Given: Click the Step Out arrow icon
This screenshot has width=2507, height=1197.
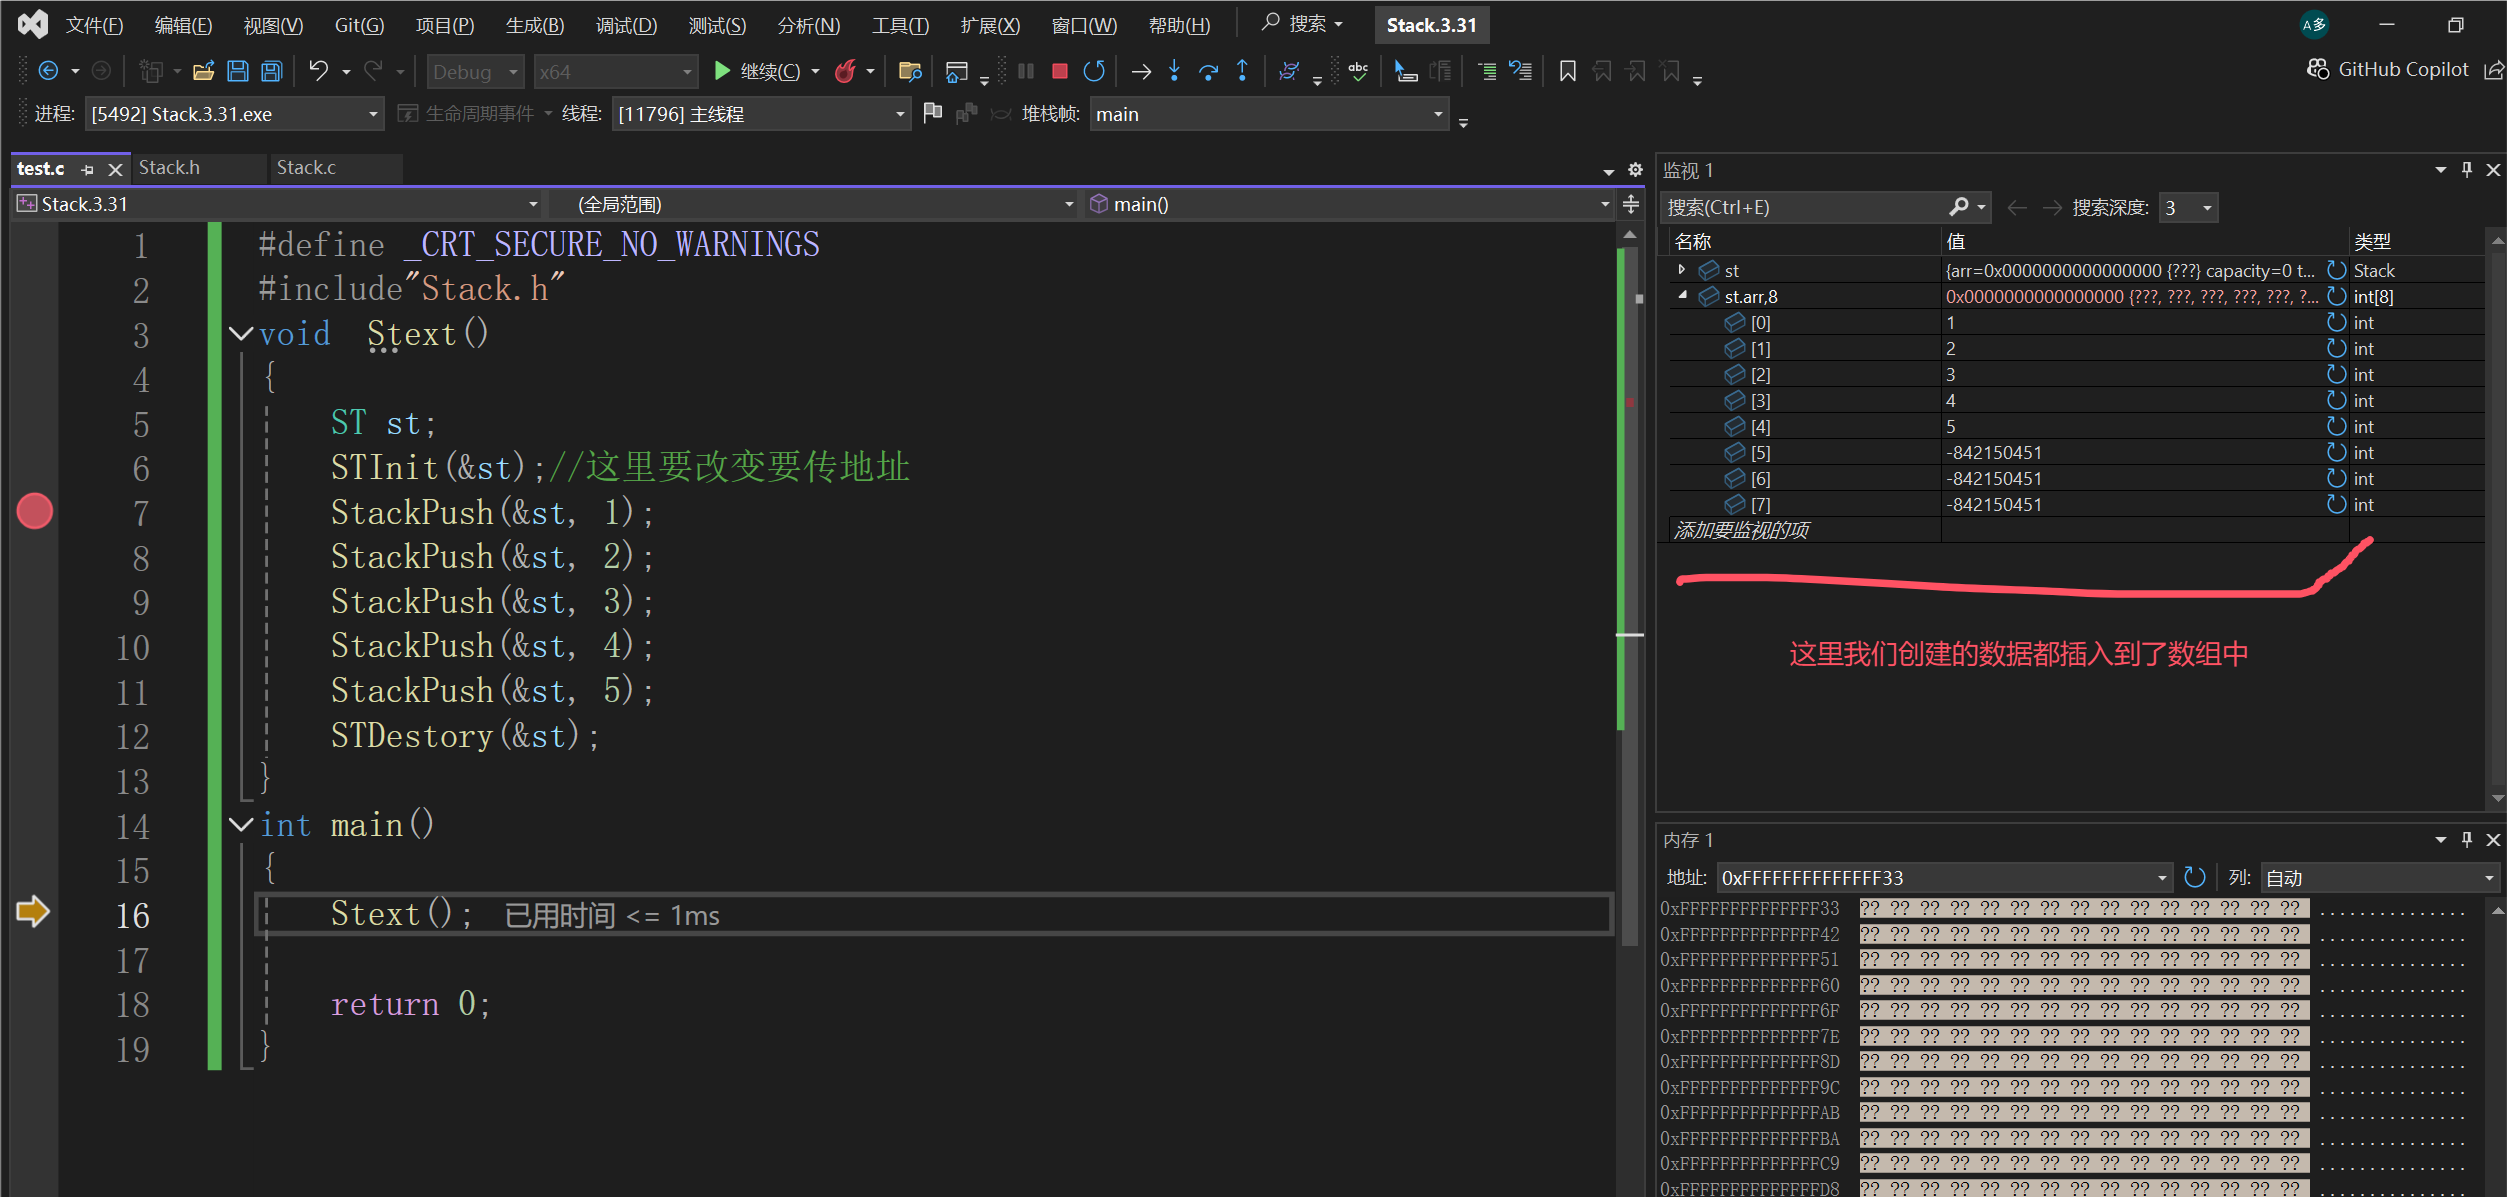Looking at the screenshot, I should click(x=1242, y=71).
